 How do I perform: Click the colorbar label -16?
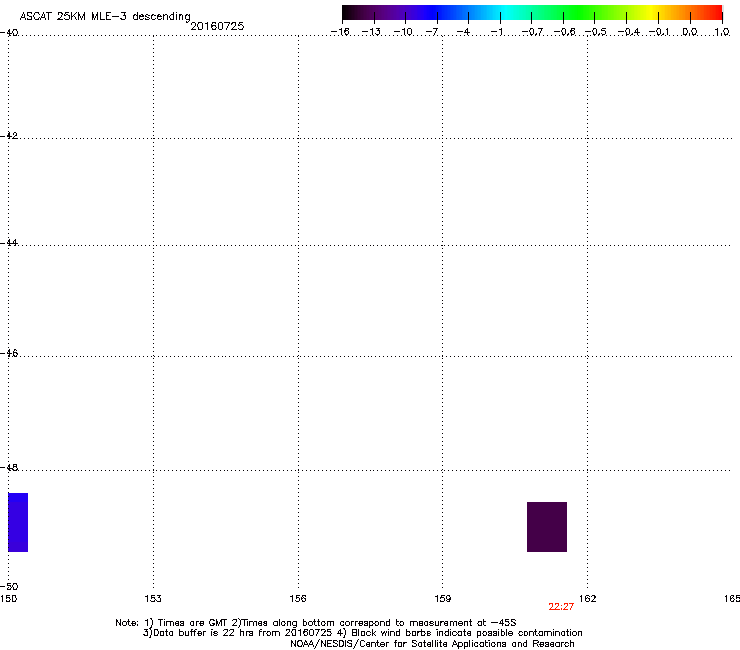pyautogui.click(x=340, y=32)
